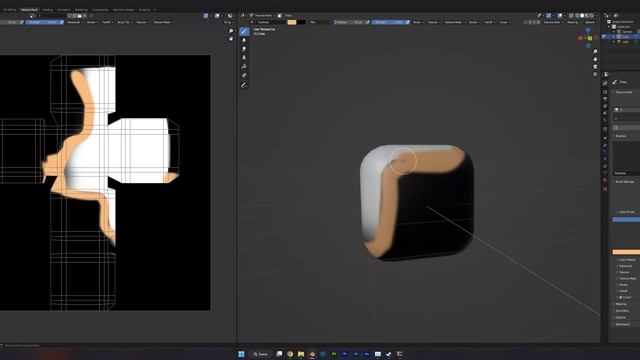
Task: Select the Smear tool in viewport toolbar
Action: point(244,49)
